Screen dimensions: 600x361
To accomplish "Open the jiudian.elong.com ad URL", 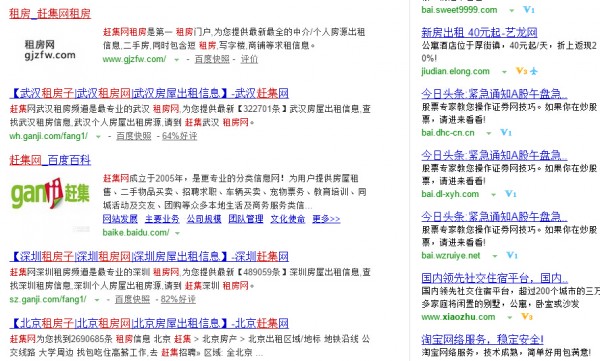I will [455, 71].
